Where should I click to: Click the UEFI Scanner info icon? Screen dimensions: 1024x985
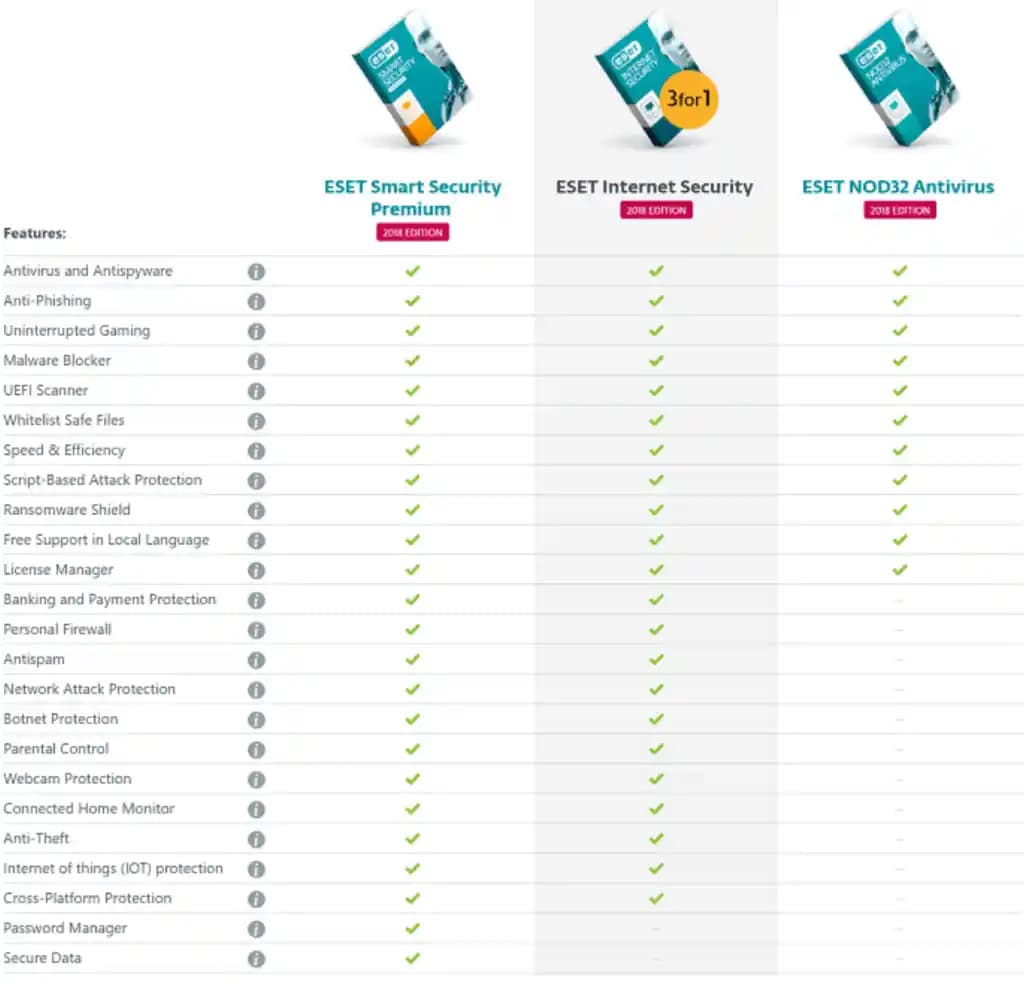256,391
